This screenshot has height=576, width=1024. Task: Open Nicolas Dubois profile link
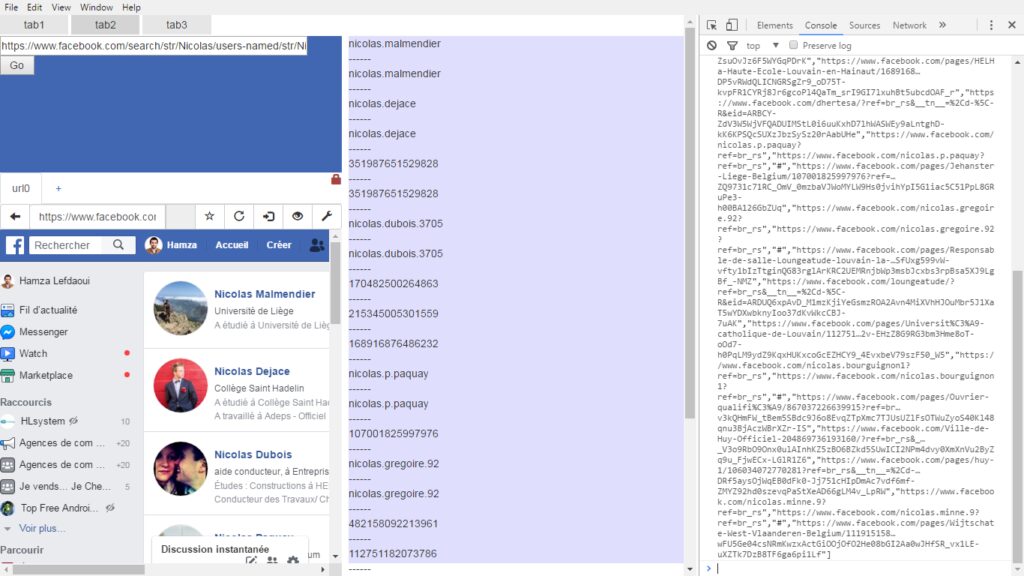[x=253, y=455]
